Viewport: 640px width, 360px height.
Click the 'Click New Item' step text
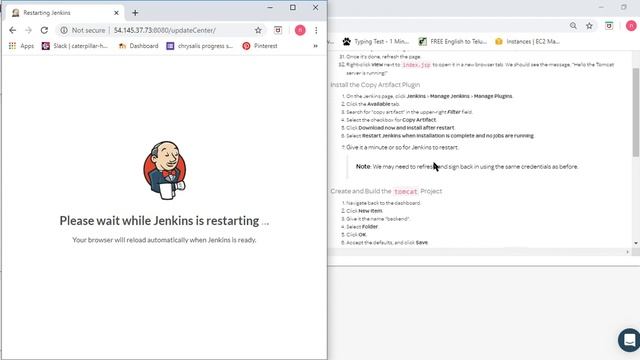pos(364,211)
